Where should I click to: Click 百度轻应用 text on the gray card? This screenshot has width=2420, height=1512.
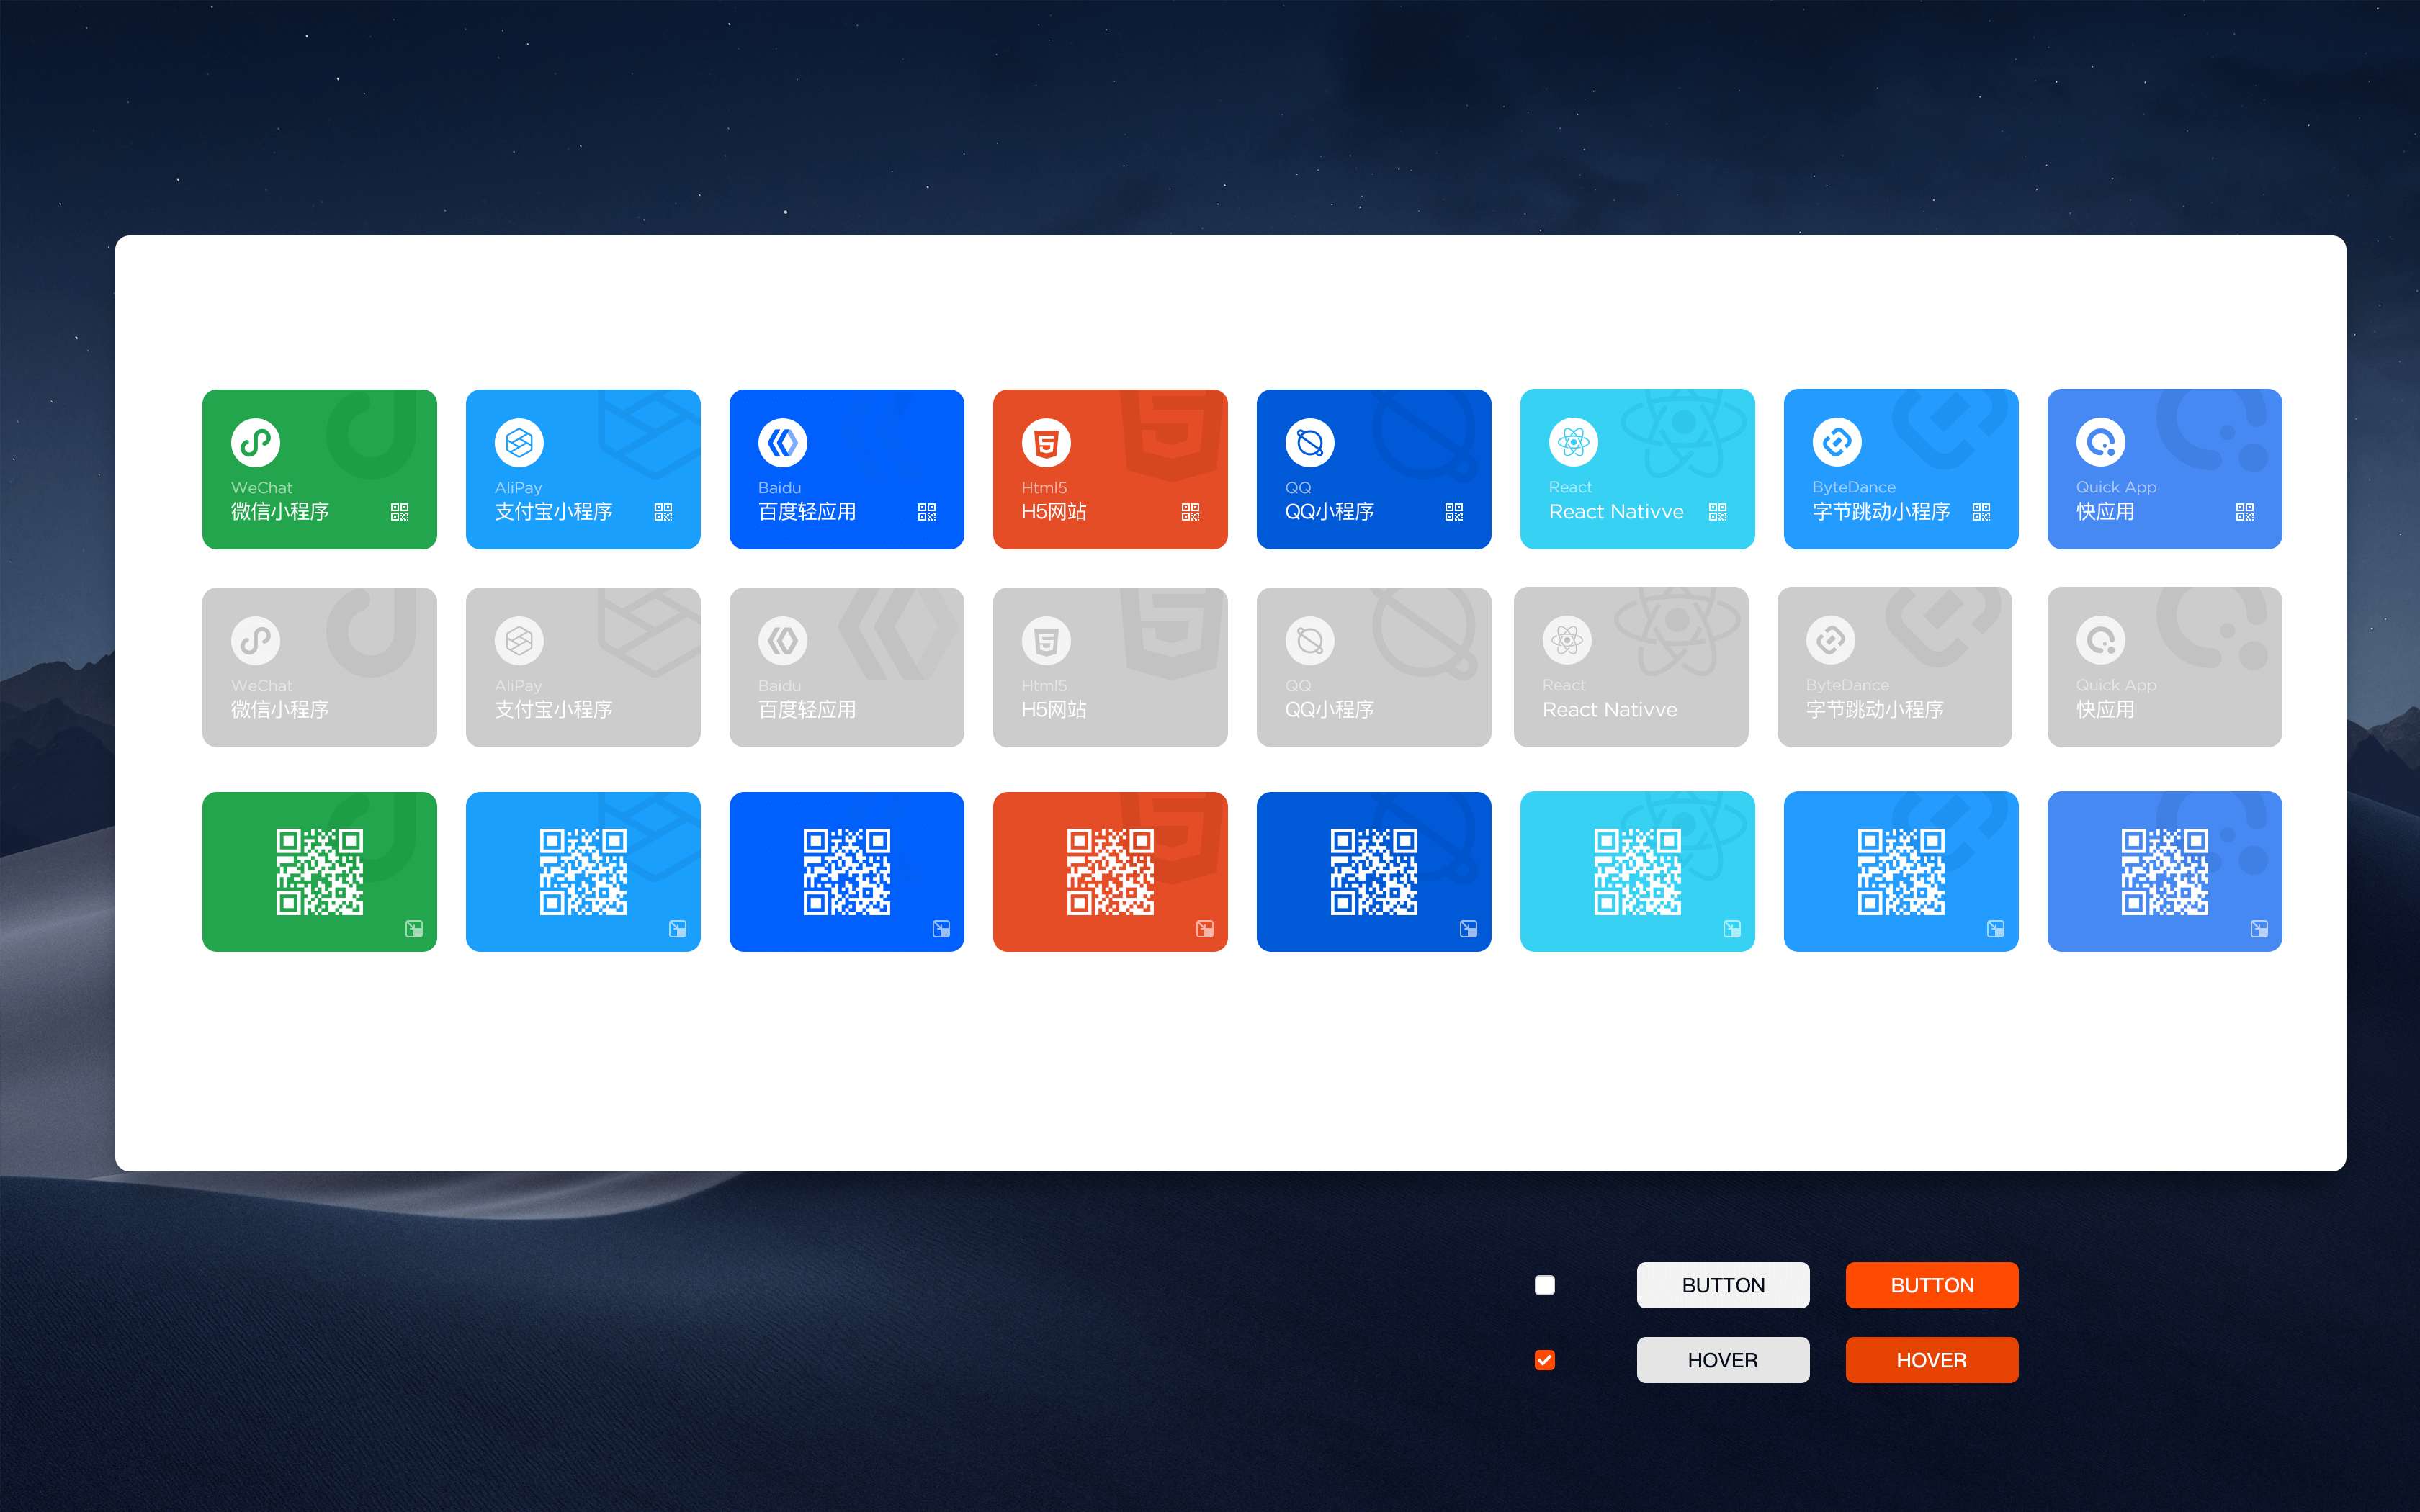point(807,710)
